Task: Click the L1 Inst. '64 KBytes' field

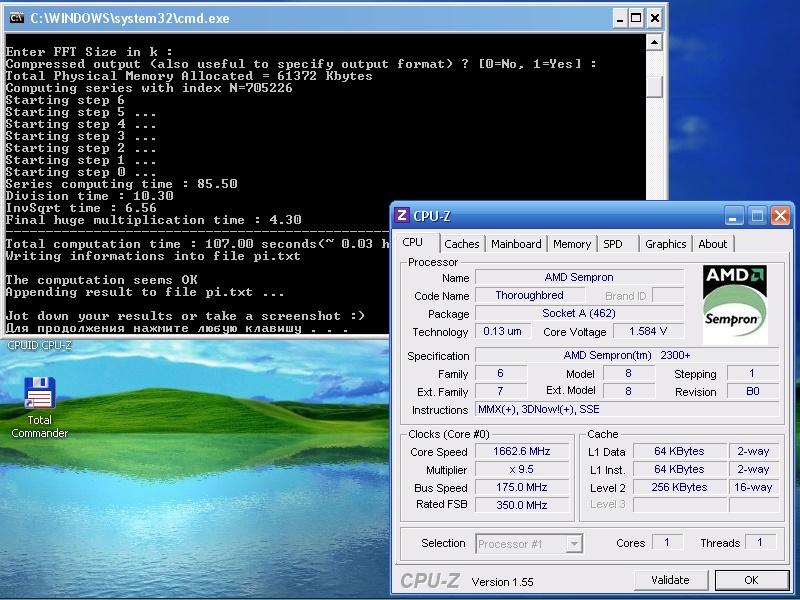Action: 680,469
